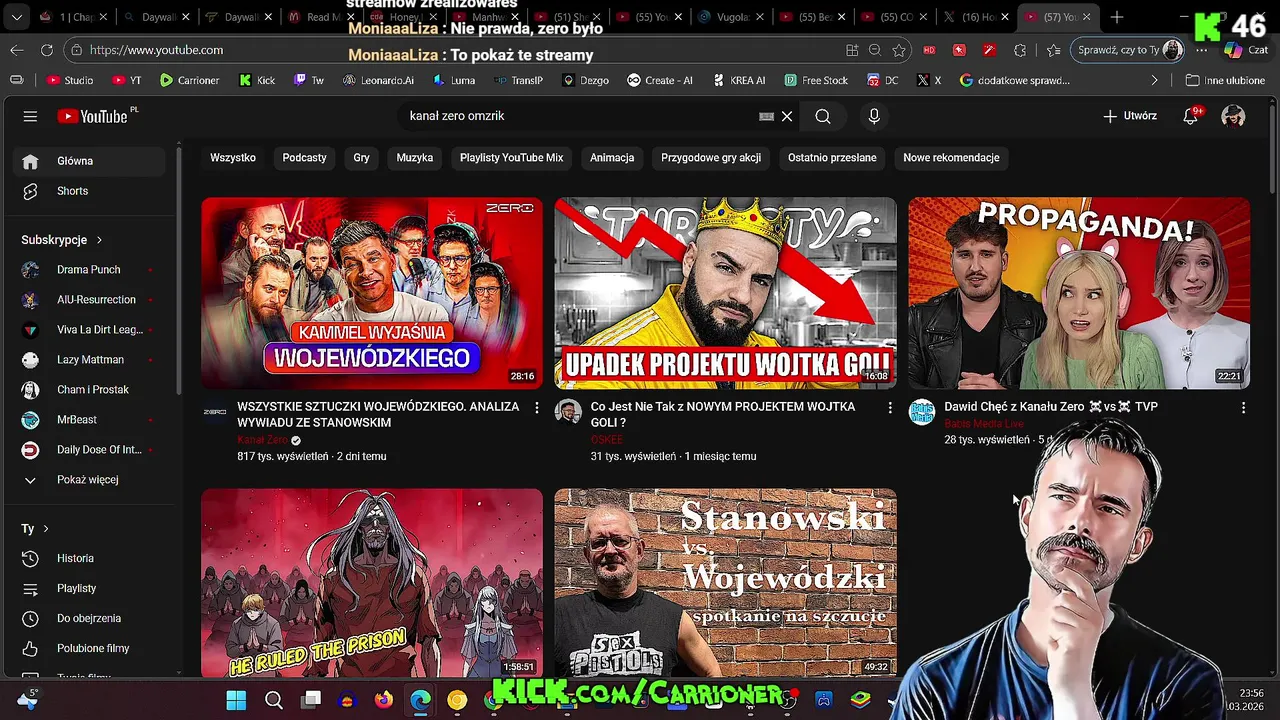Open Shorts in the sidebar
The height and width of the screenshot is (720, 1280).
90,191
